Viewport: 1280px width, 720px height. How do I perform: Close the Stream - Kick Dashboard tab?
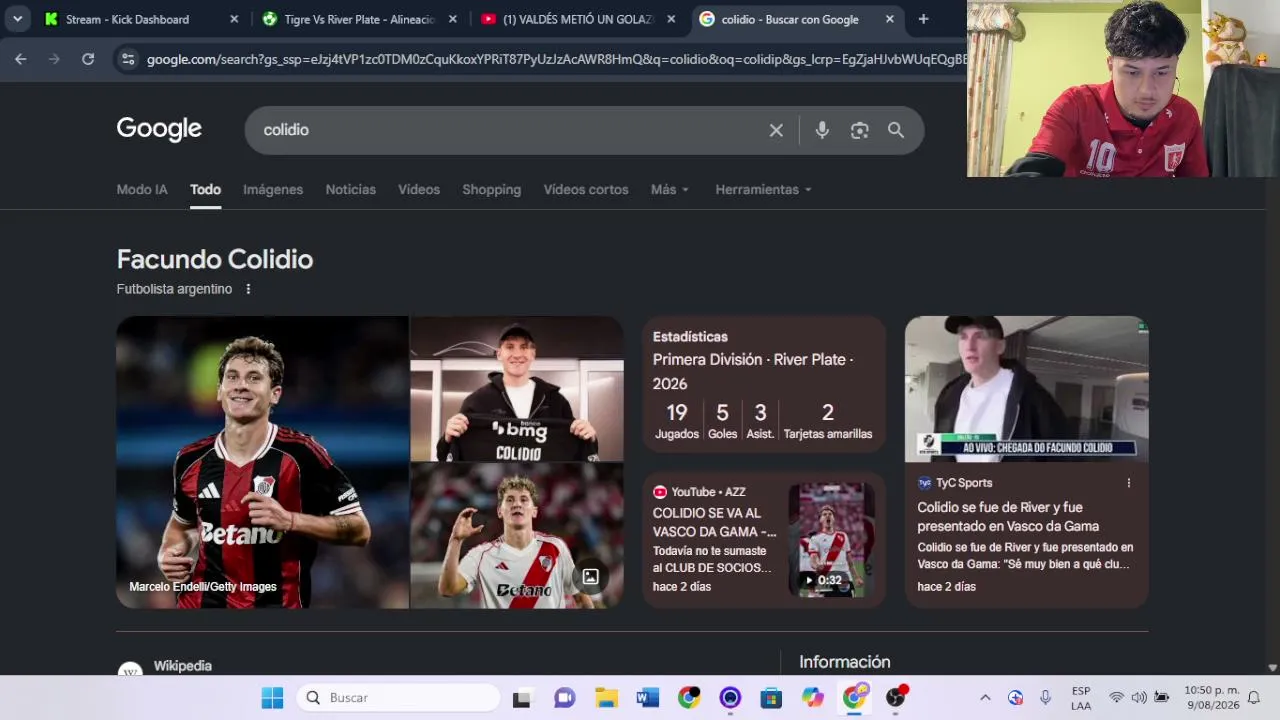[x=234, y=19]
